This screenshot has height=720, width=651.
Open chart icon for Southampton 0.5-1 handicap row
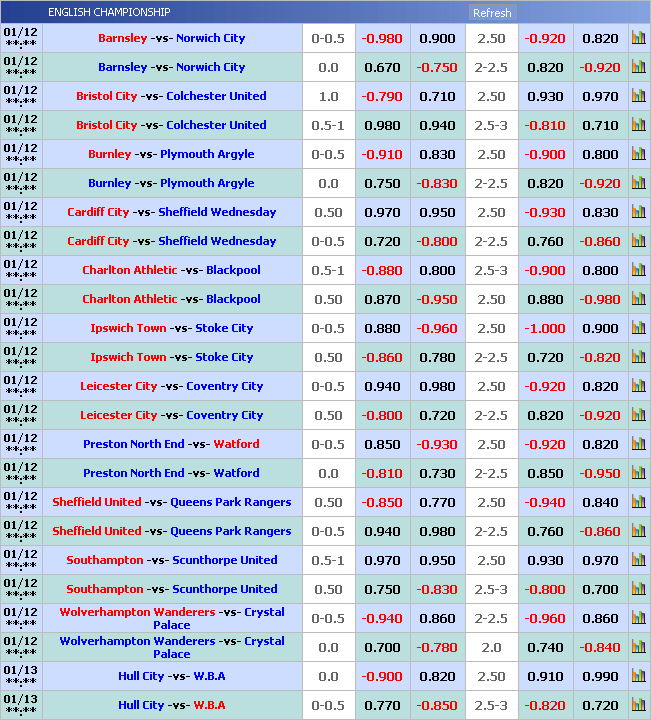638,560
